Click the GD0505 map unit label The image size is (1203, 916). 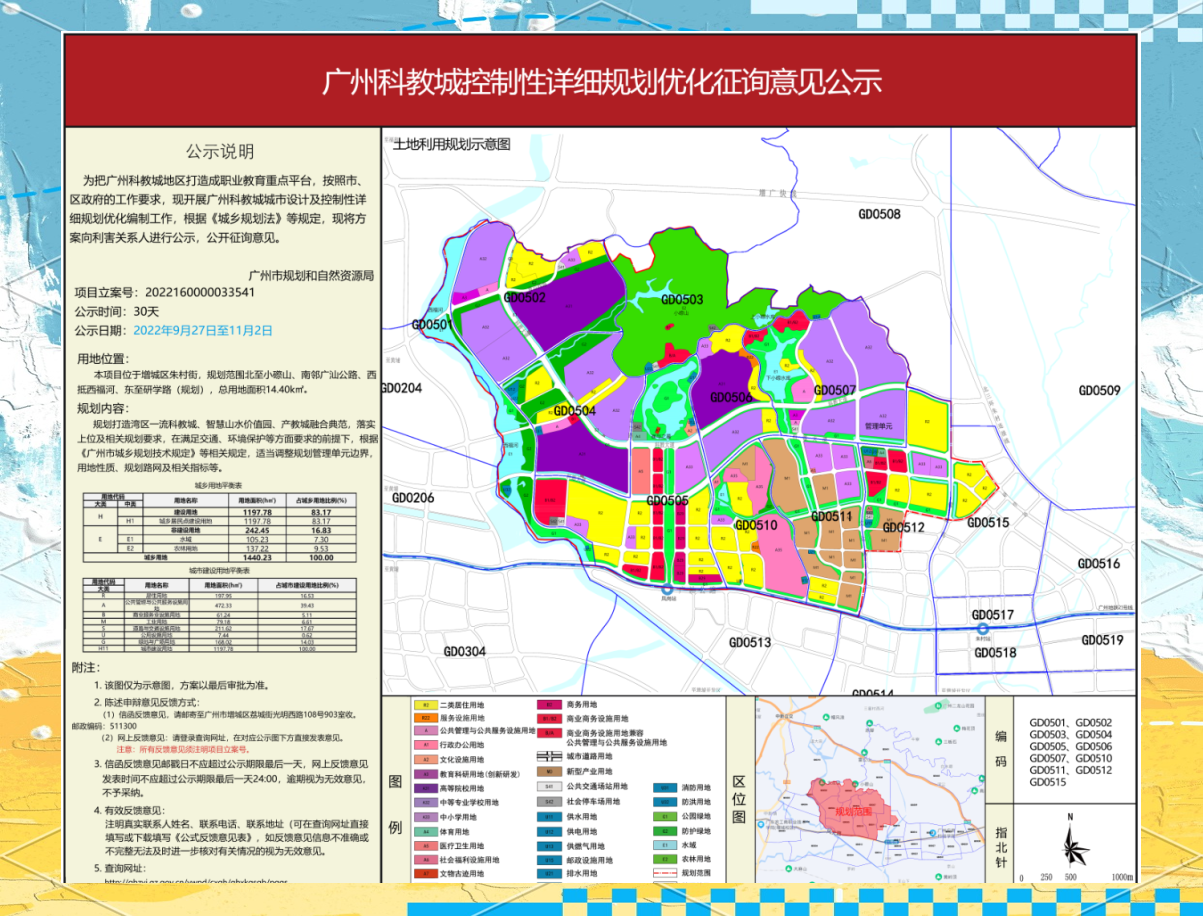pyautogui.click(x=667, y=501)
